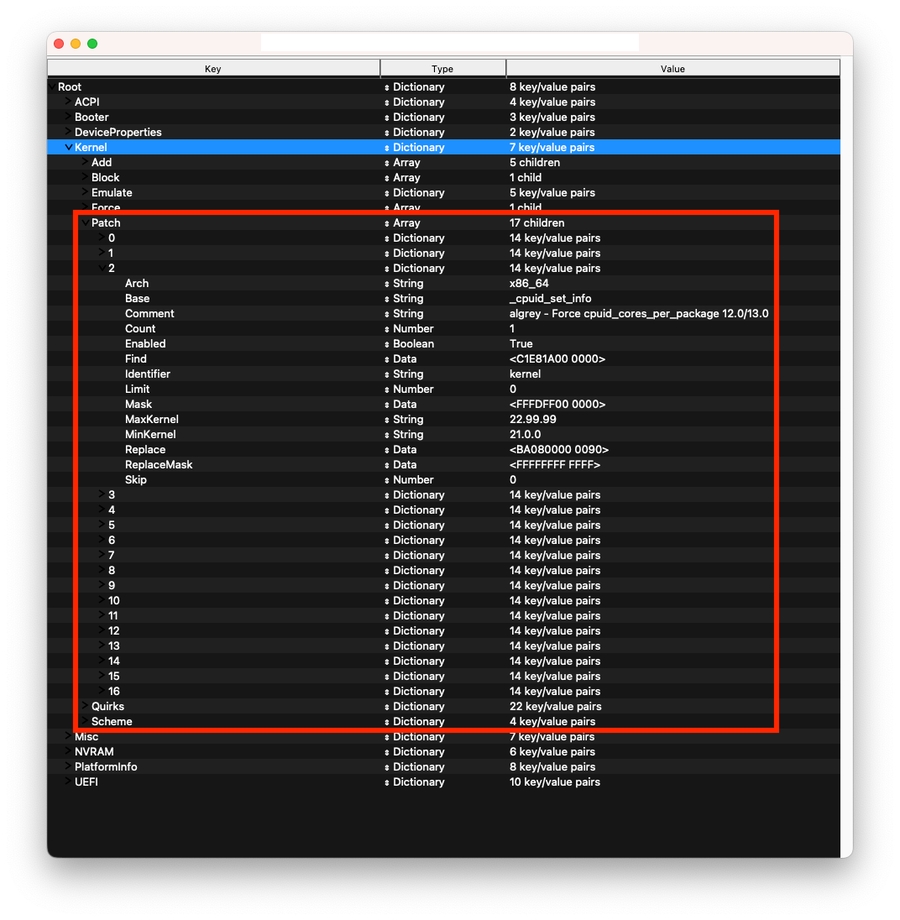900x920 pixels.
Task: Open type selector for the Comment row
Action: [387, 314]
